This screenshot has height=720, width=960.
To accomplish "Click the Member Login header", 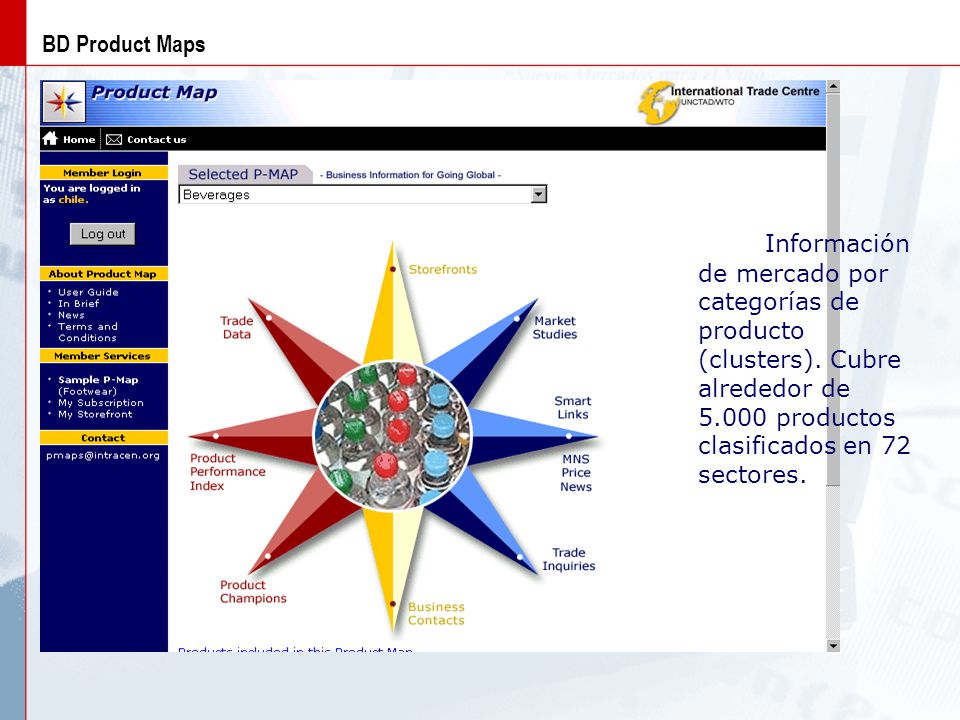I will tap(102, 173).
